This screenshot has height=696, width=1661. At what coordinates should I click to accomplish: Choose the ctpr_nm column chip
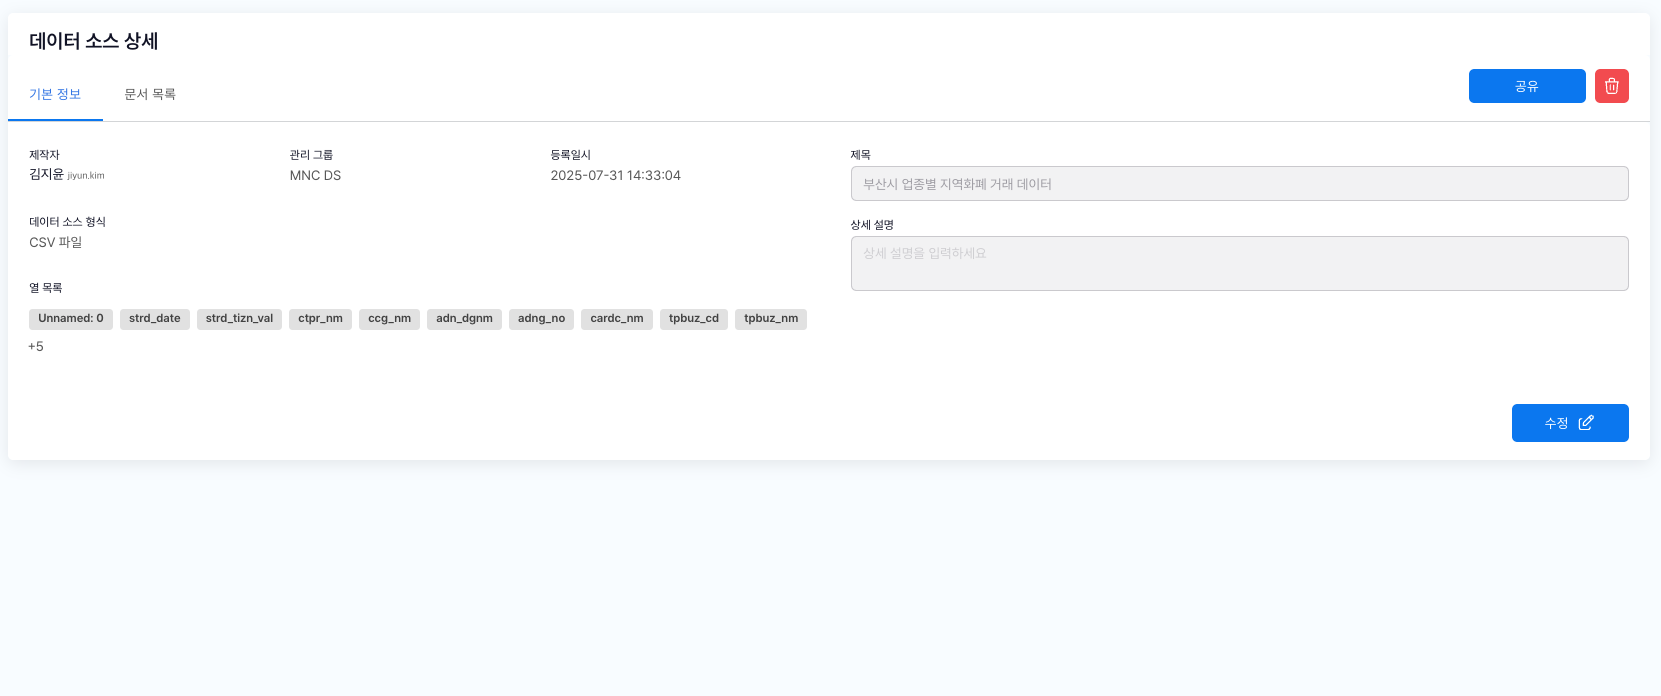pyautogui.click(x=320, y=319)
